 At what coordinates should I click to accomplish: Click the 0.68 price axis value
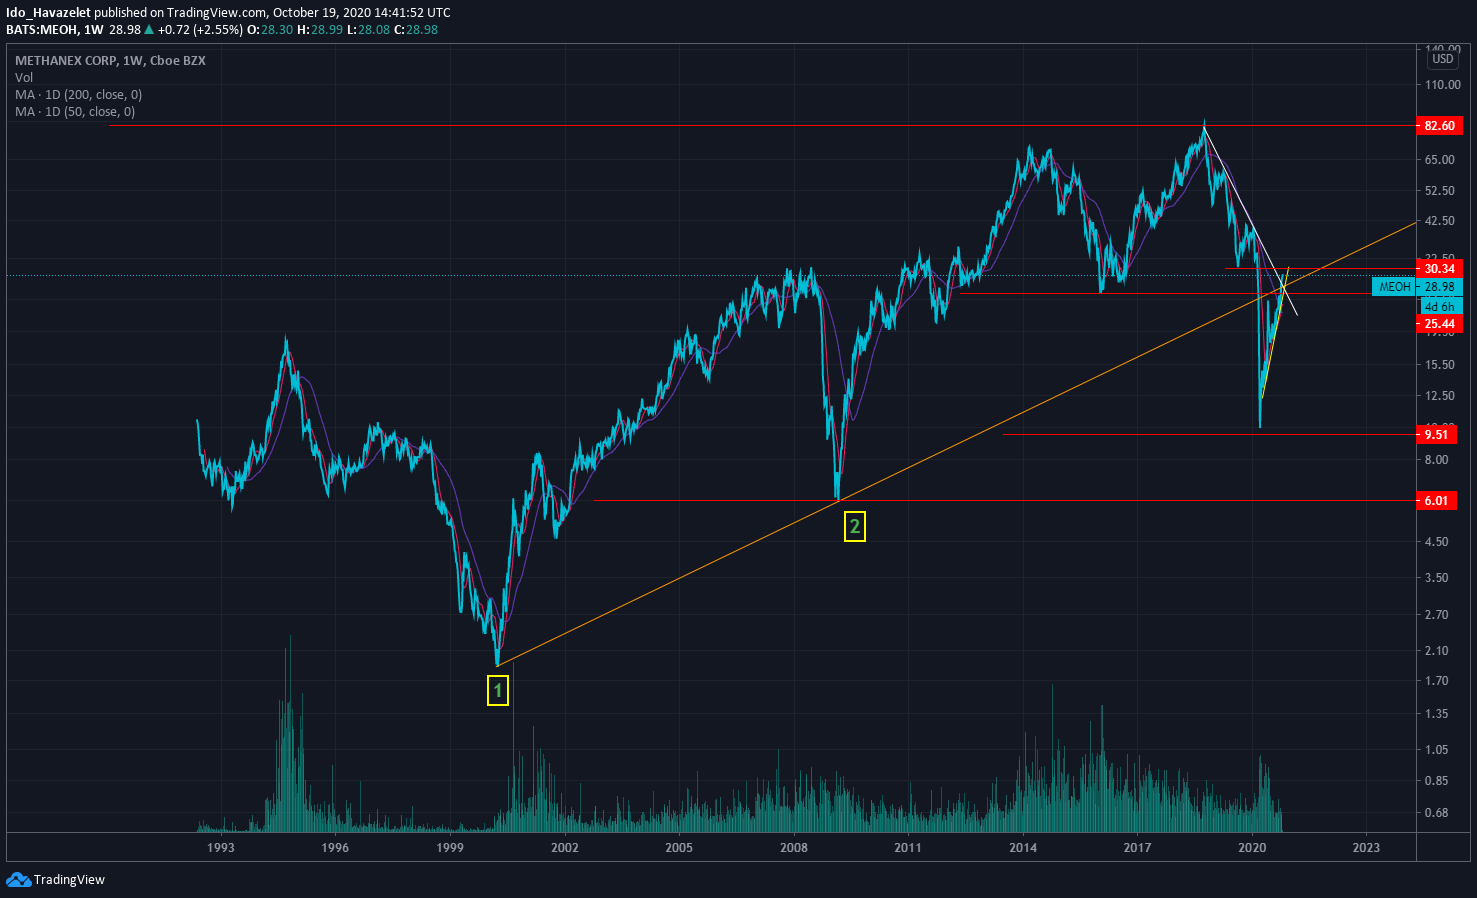pos(1436,813)
